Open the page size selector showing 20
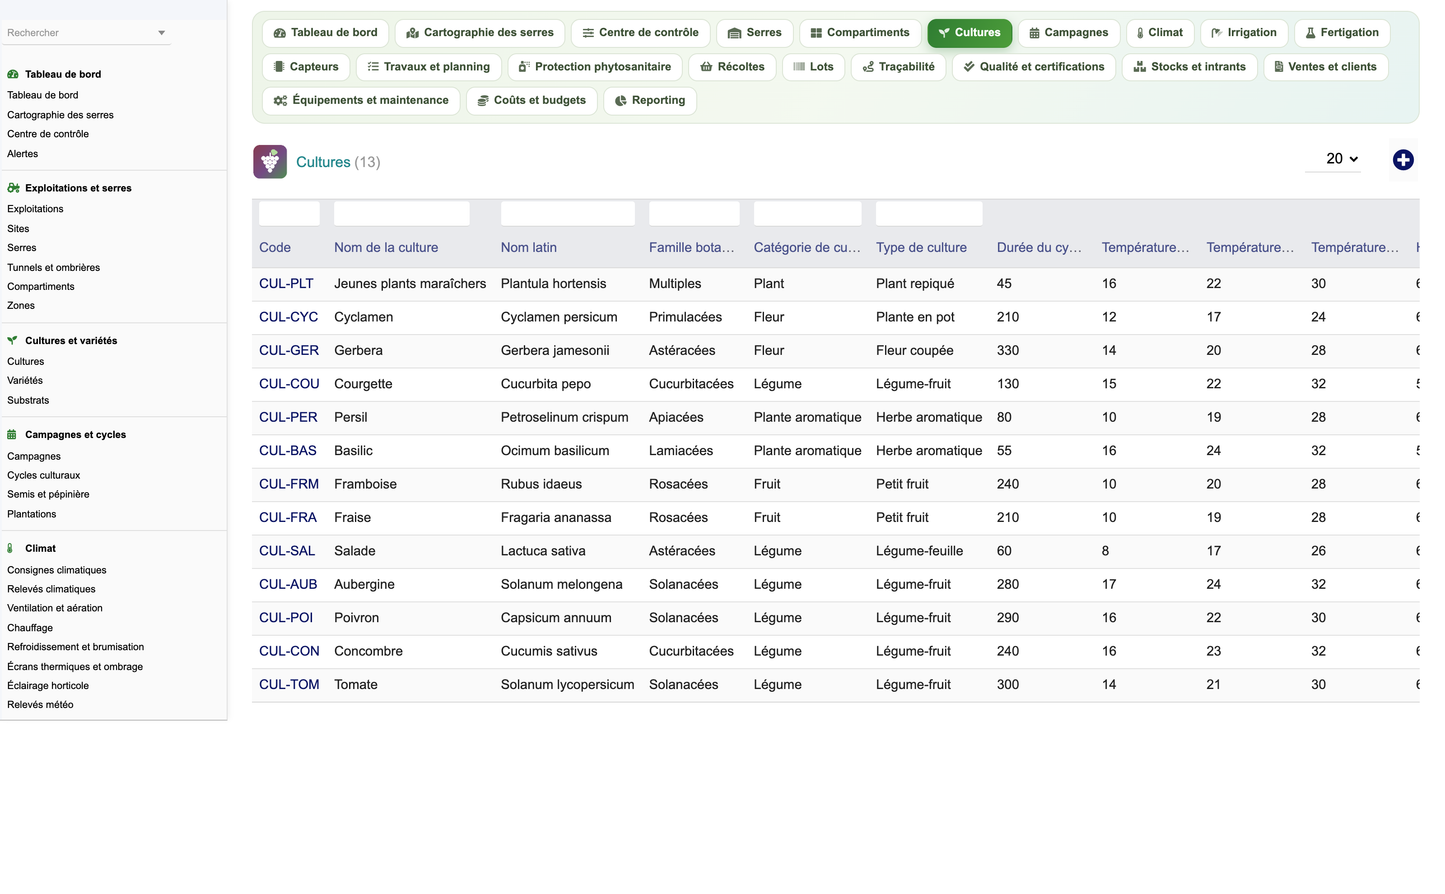 (x=1333, y=159)
